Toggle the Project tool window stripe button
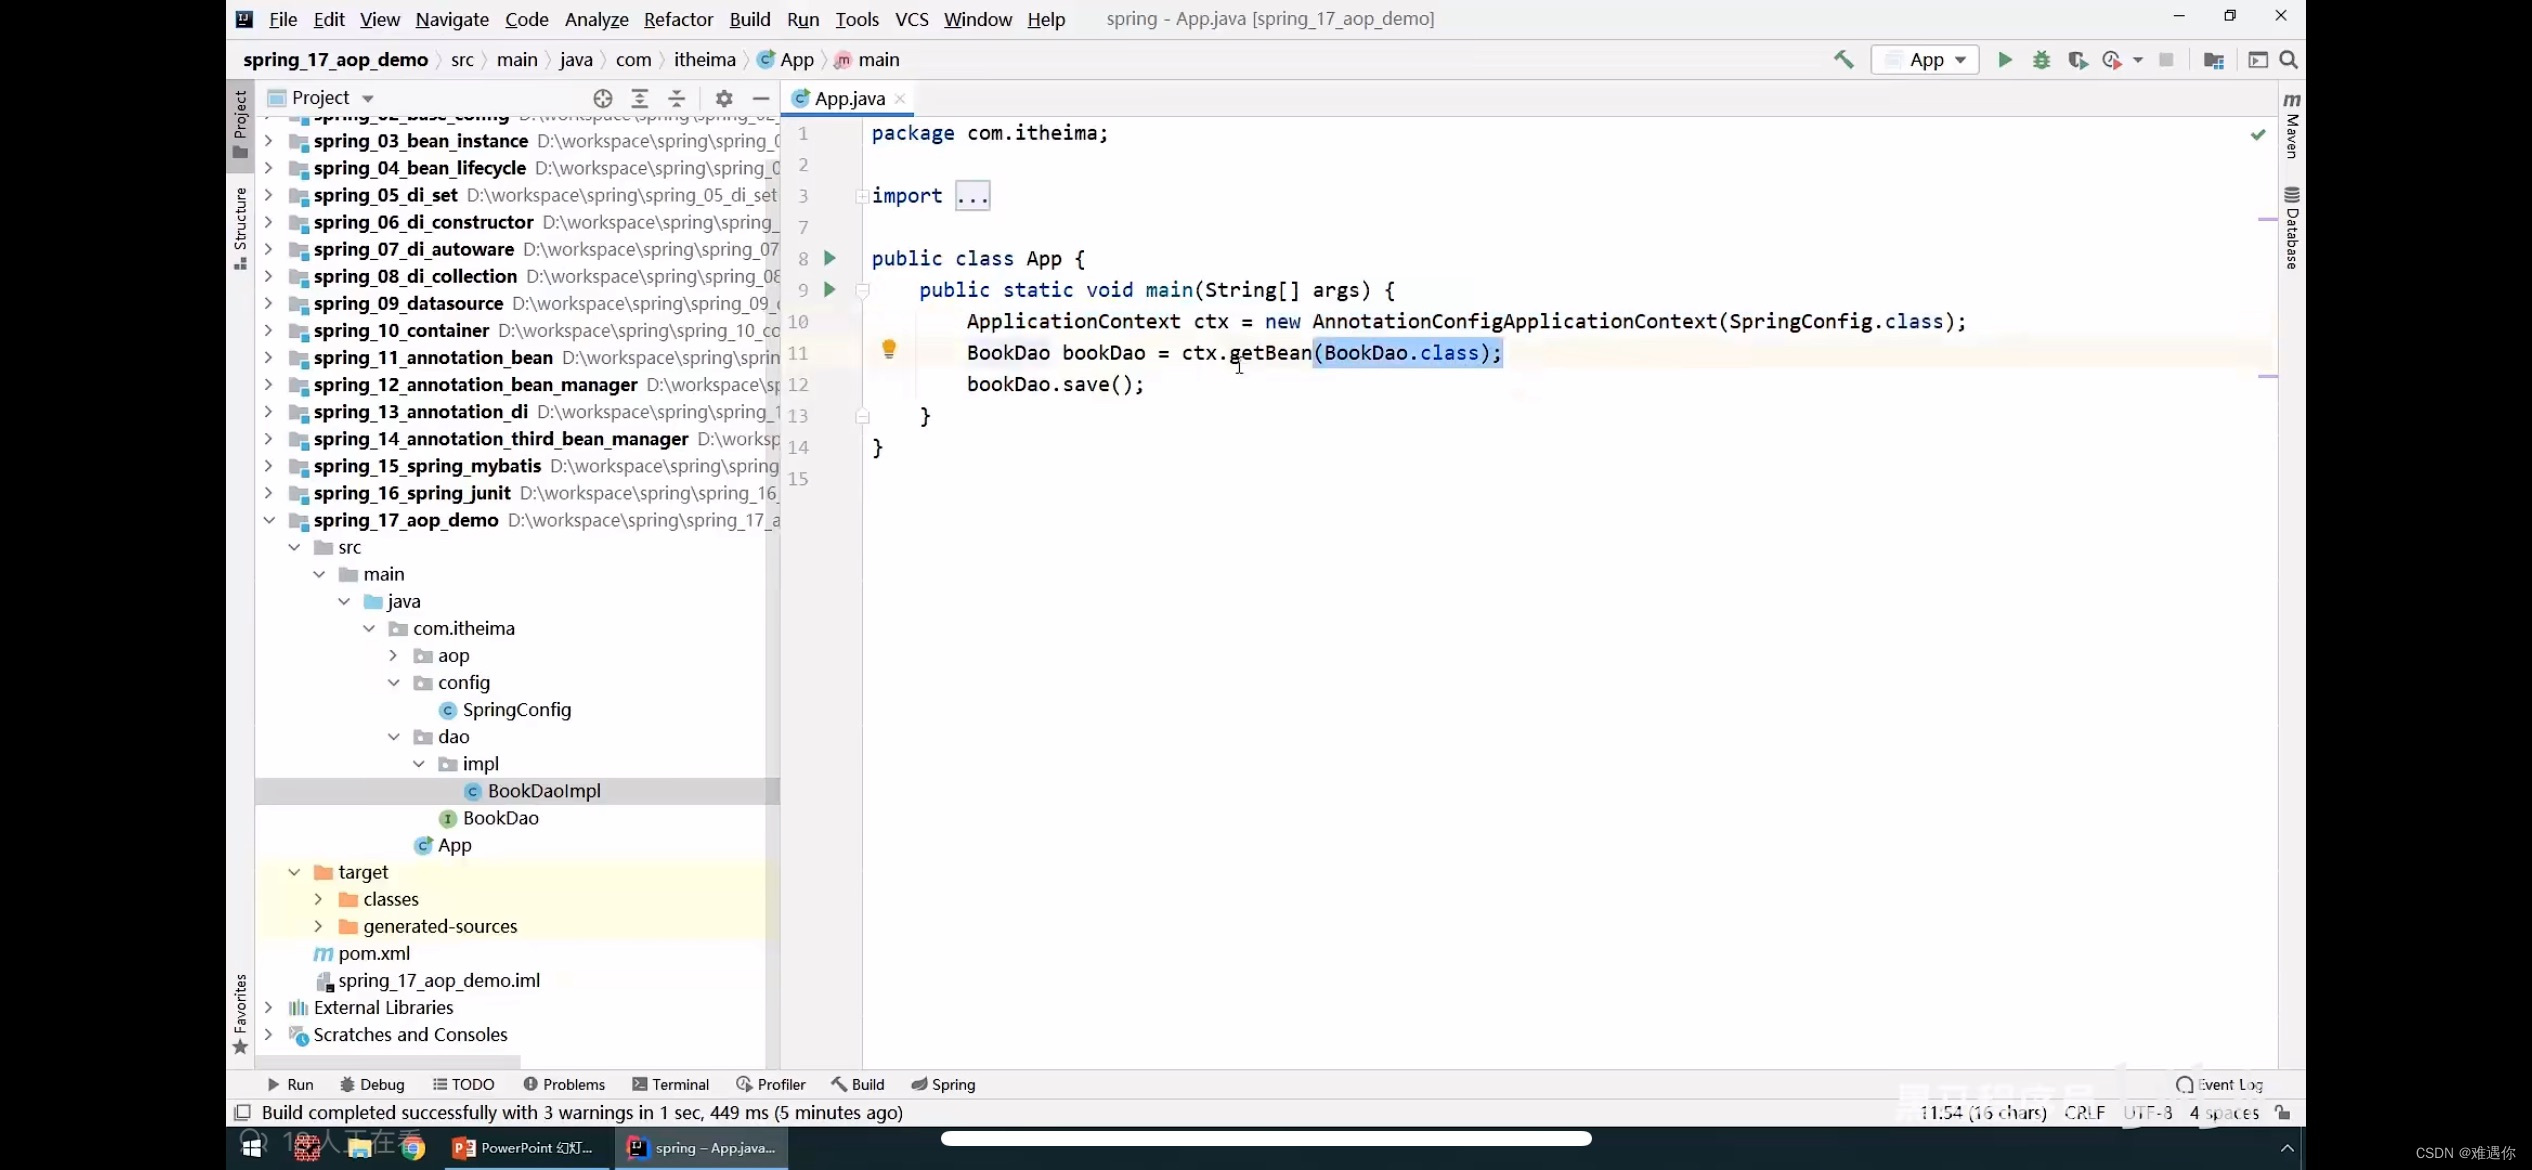2532x1170 pixels. (240, 125)
